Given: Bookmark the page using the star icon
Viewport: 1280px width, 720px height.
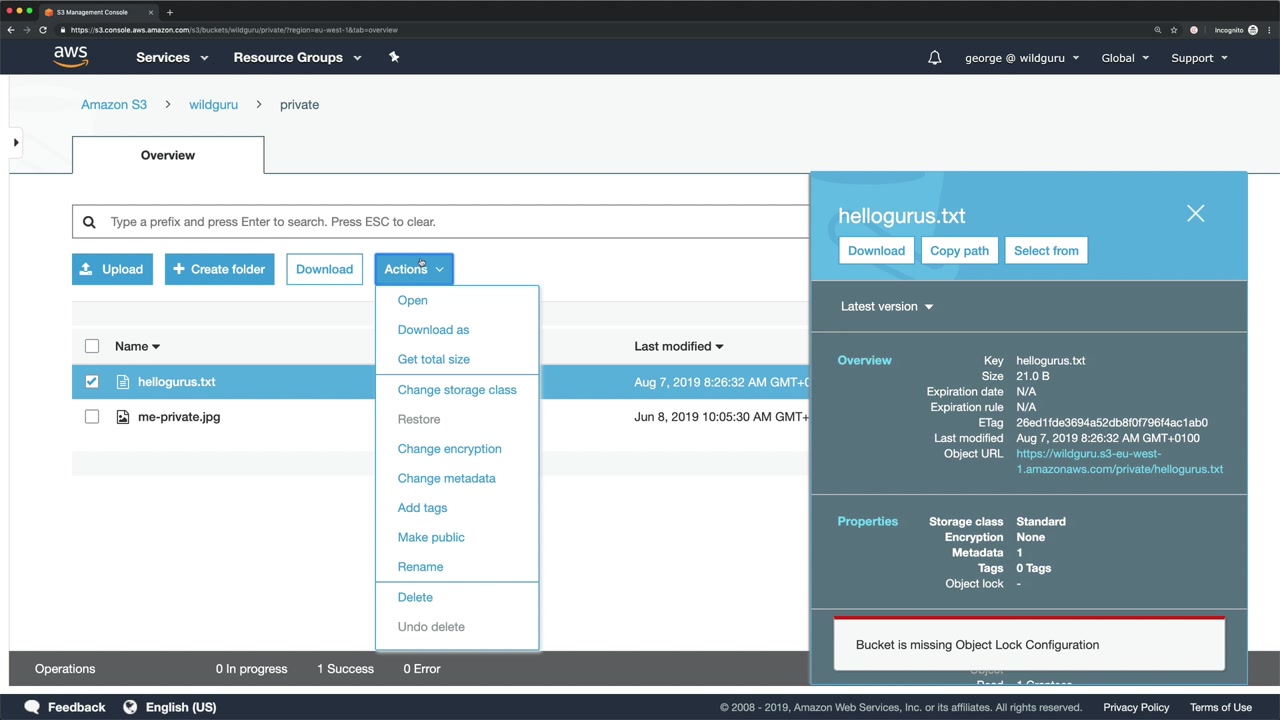Looking at the screenshot, I should point(1174,30).
